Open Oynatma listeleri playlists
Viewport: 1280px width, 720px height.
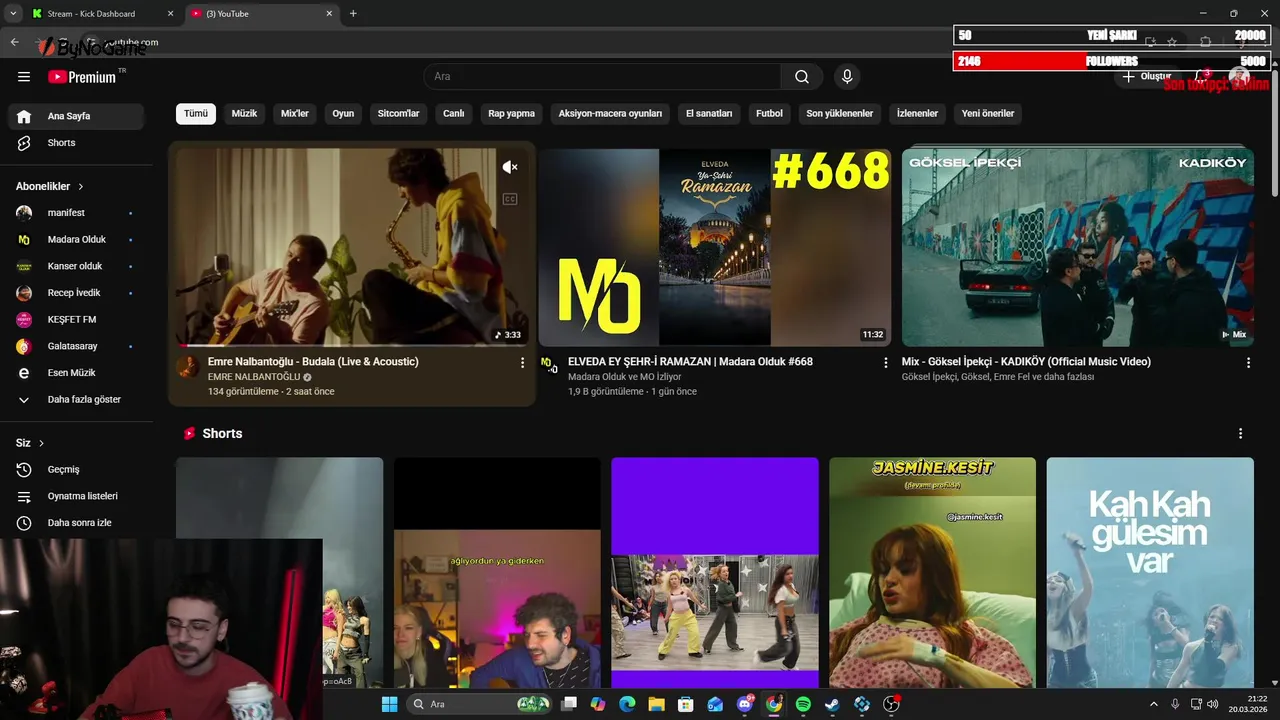click(76, 496)
